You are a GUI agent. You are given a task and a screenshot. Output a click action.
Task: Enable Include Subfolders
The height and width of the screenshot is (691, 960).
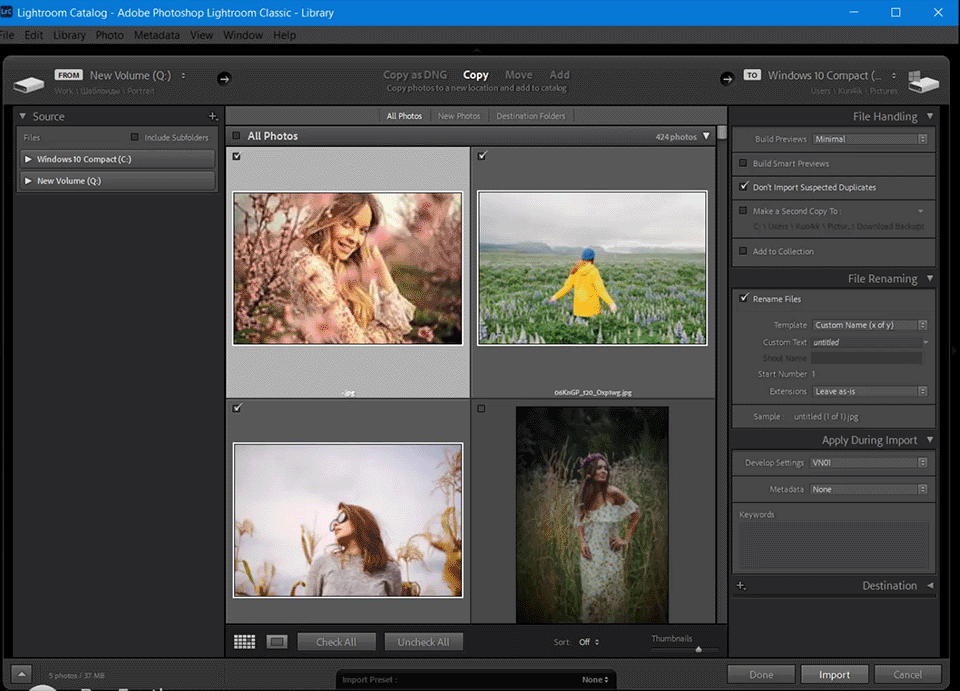tap(135, 137)
